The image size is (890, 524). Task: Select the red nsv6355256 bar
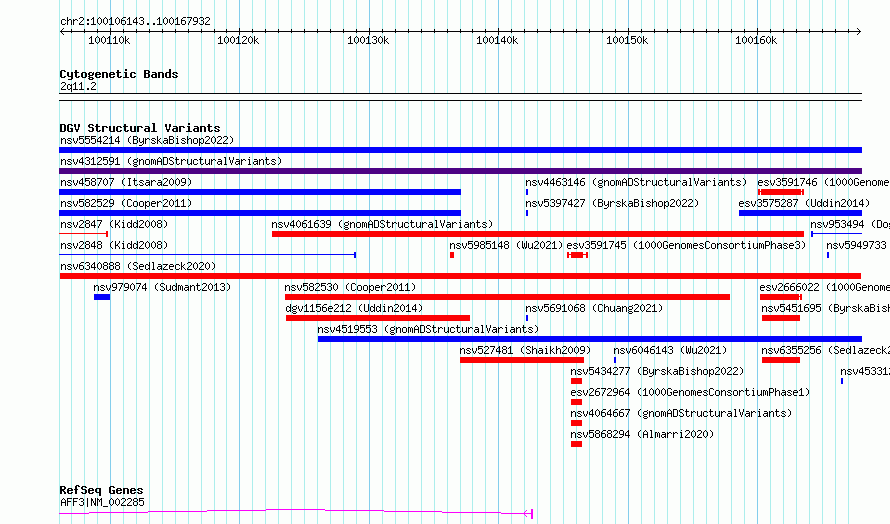click(x=781, y=360)
